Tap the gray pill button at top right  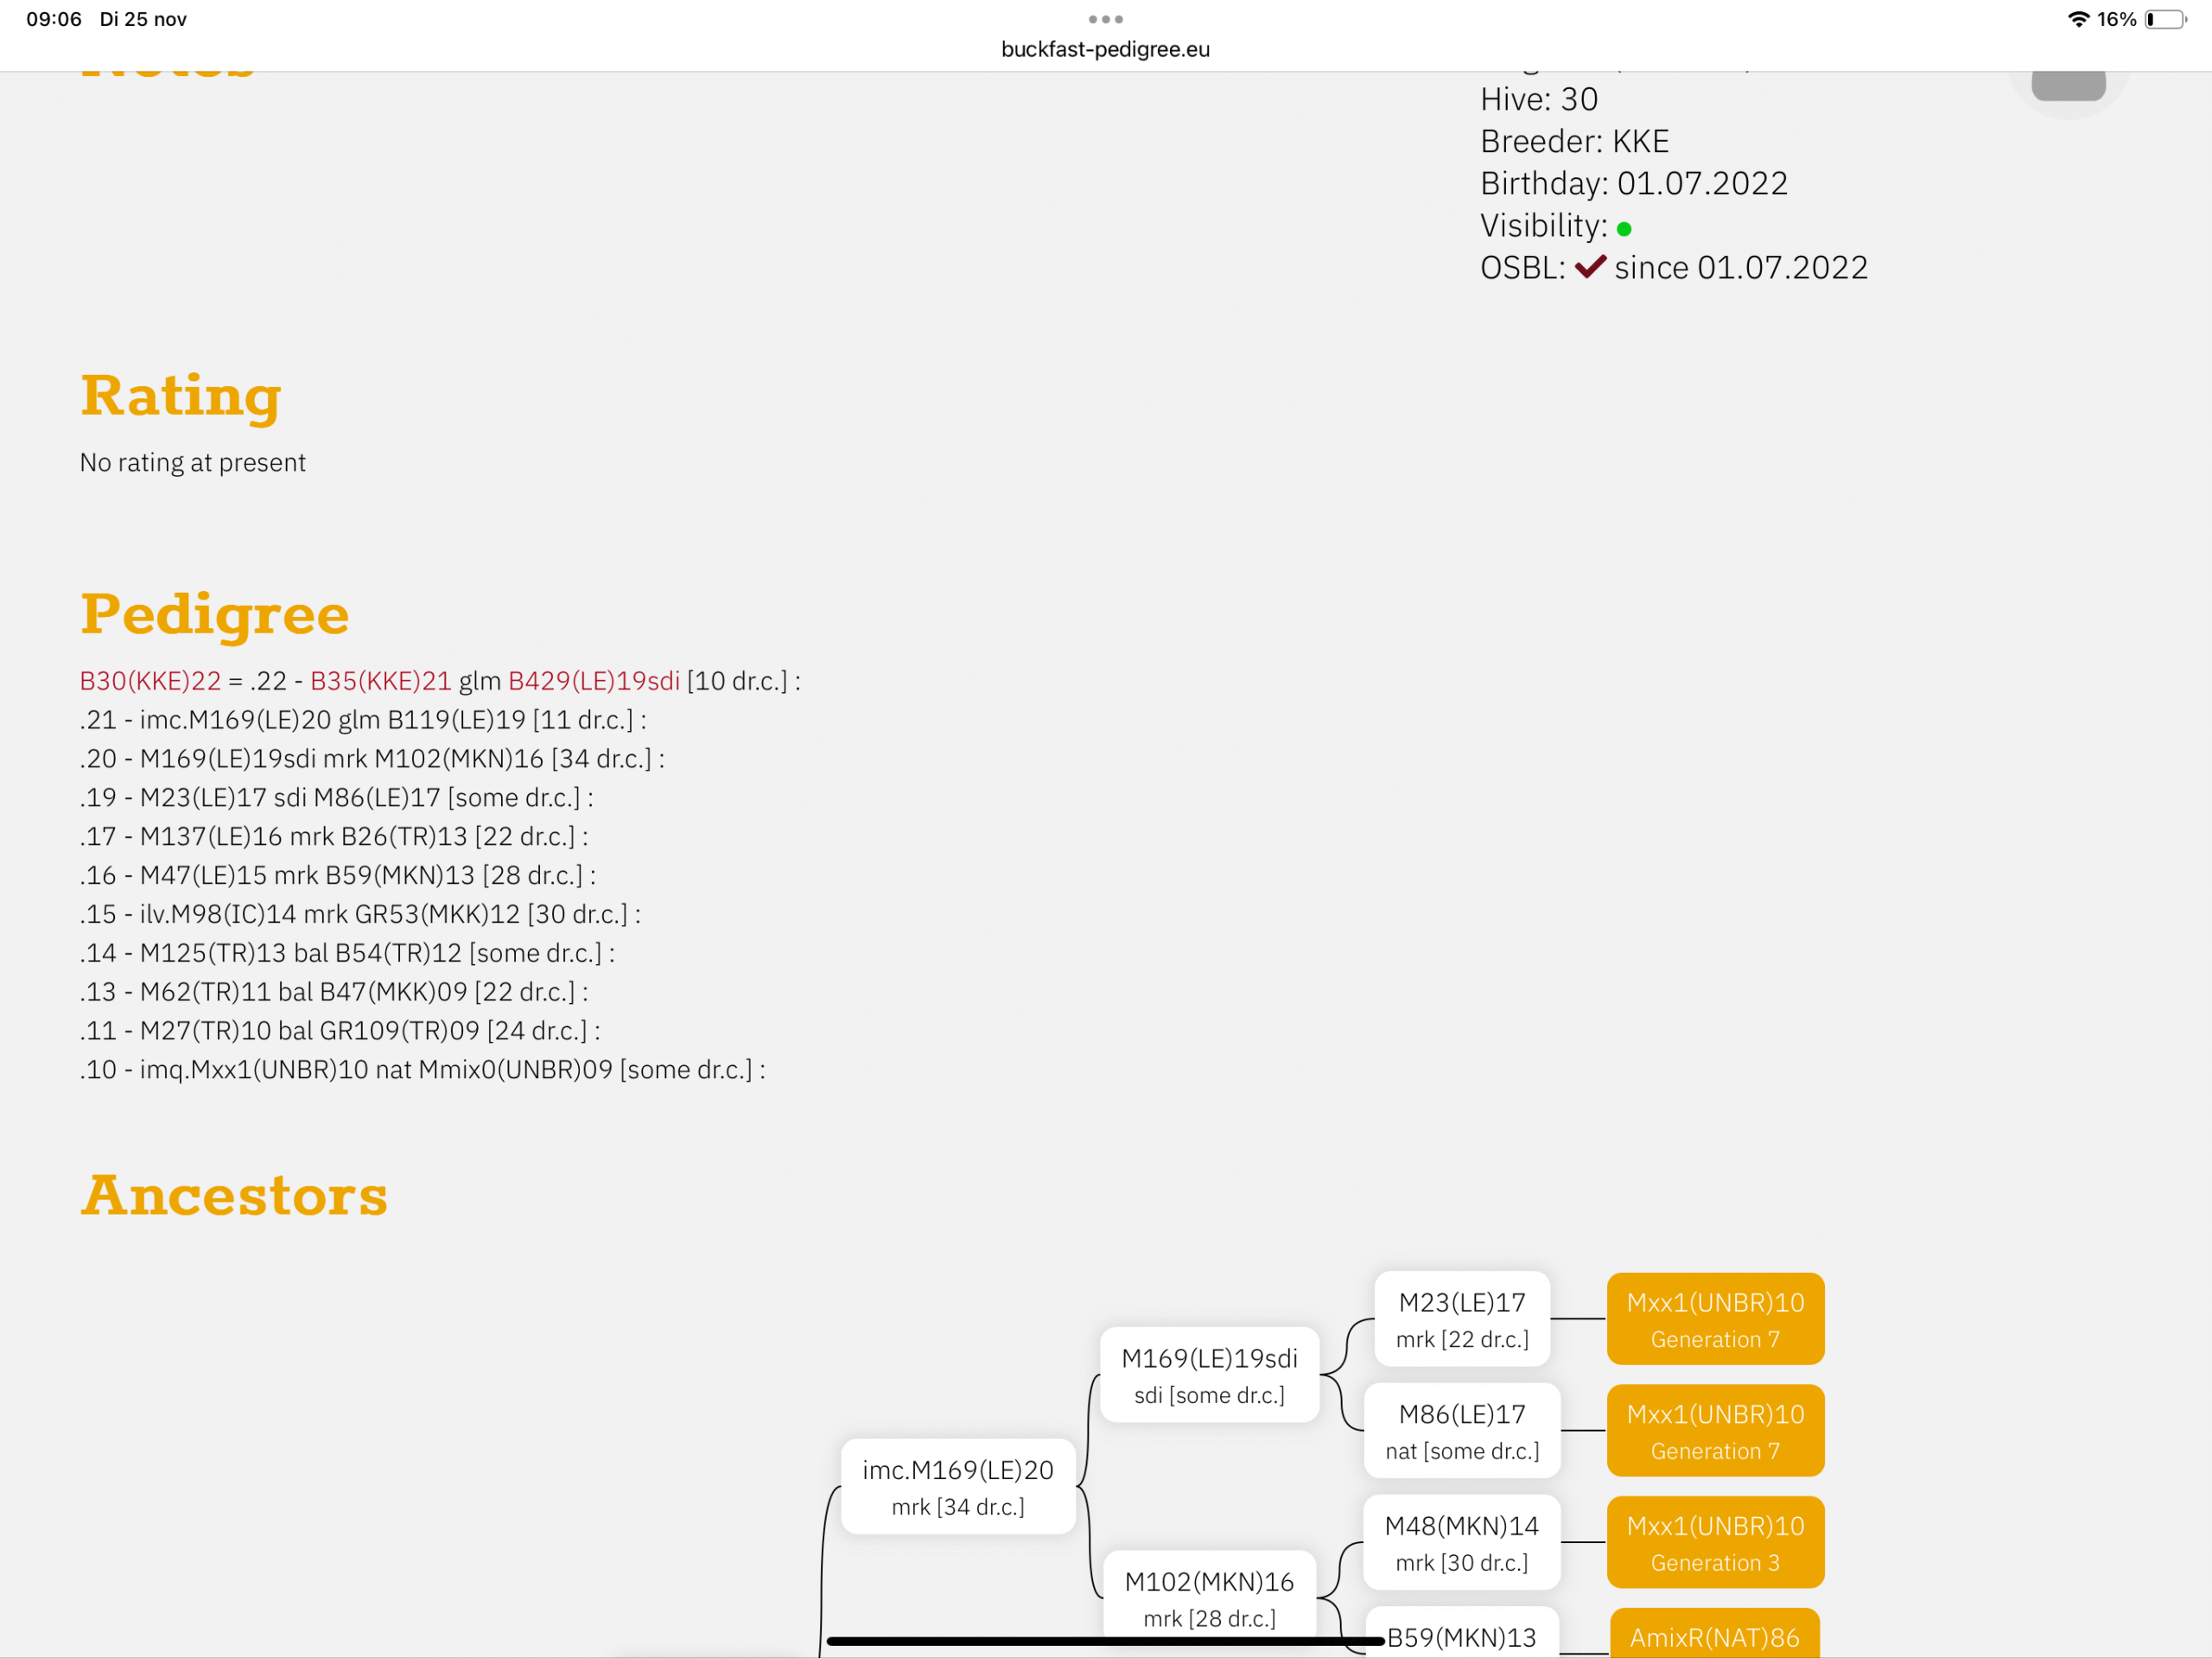pyautogui.click(x=2070, y=84)
